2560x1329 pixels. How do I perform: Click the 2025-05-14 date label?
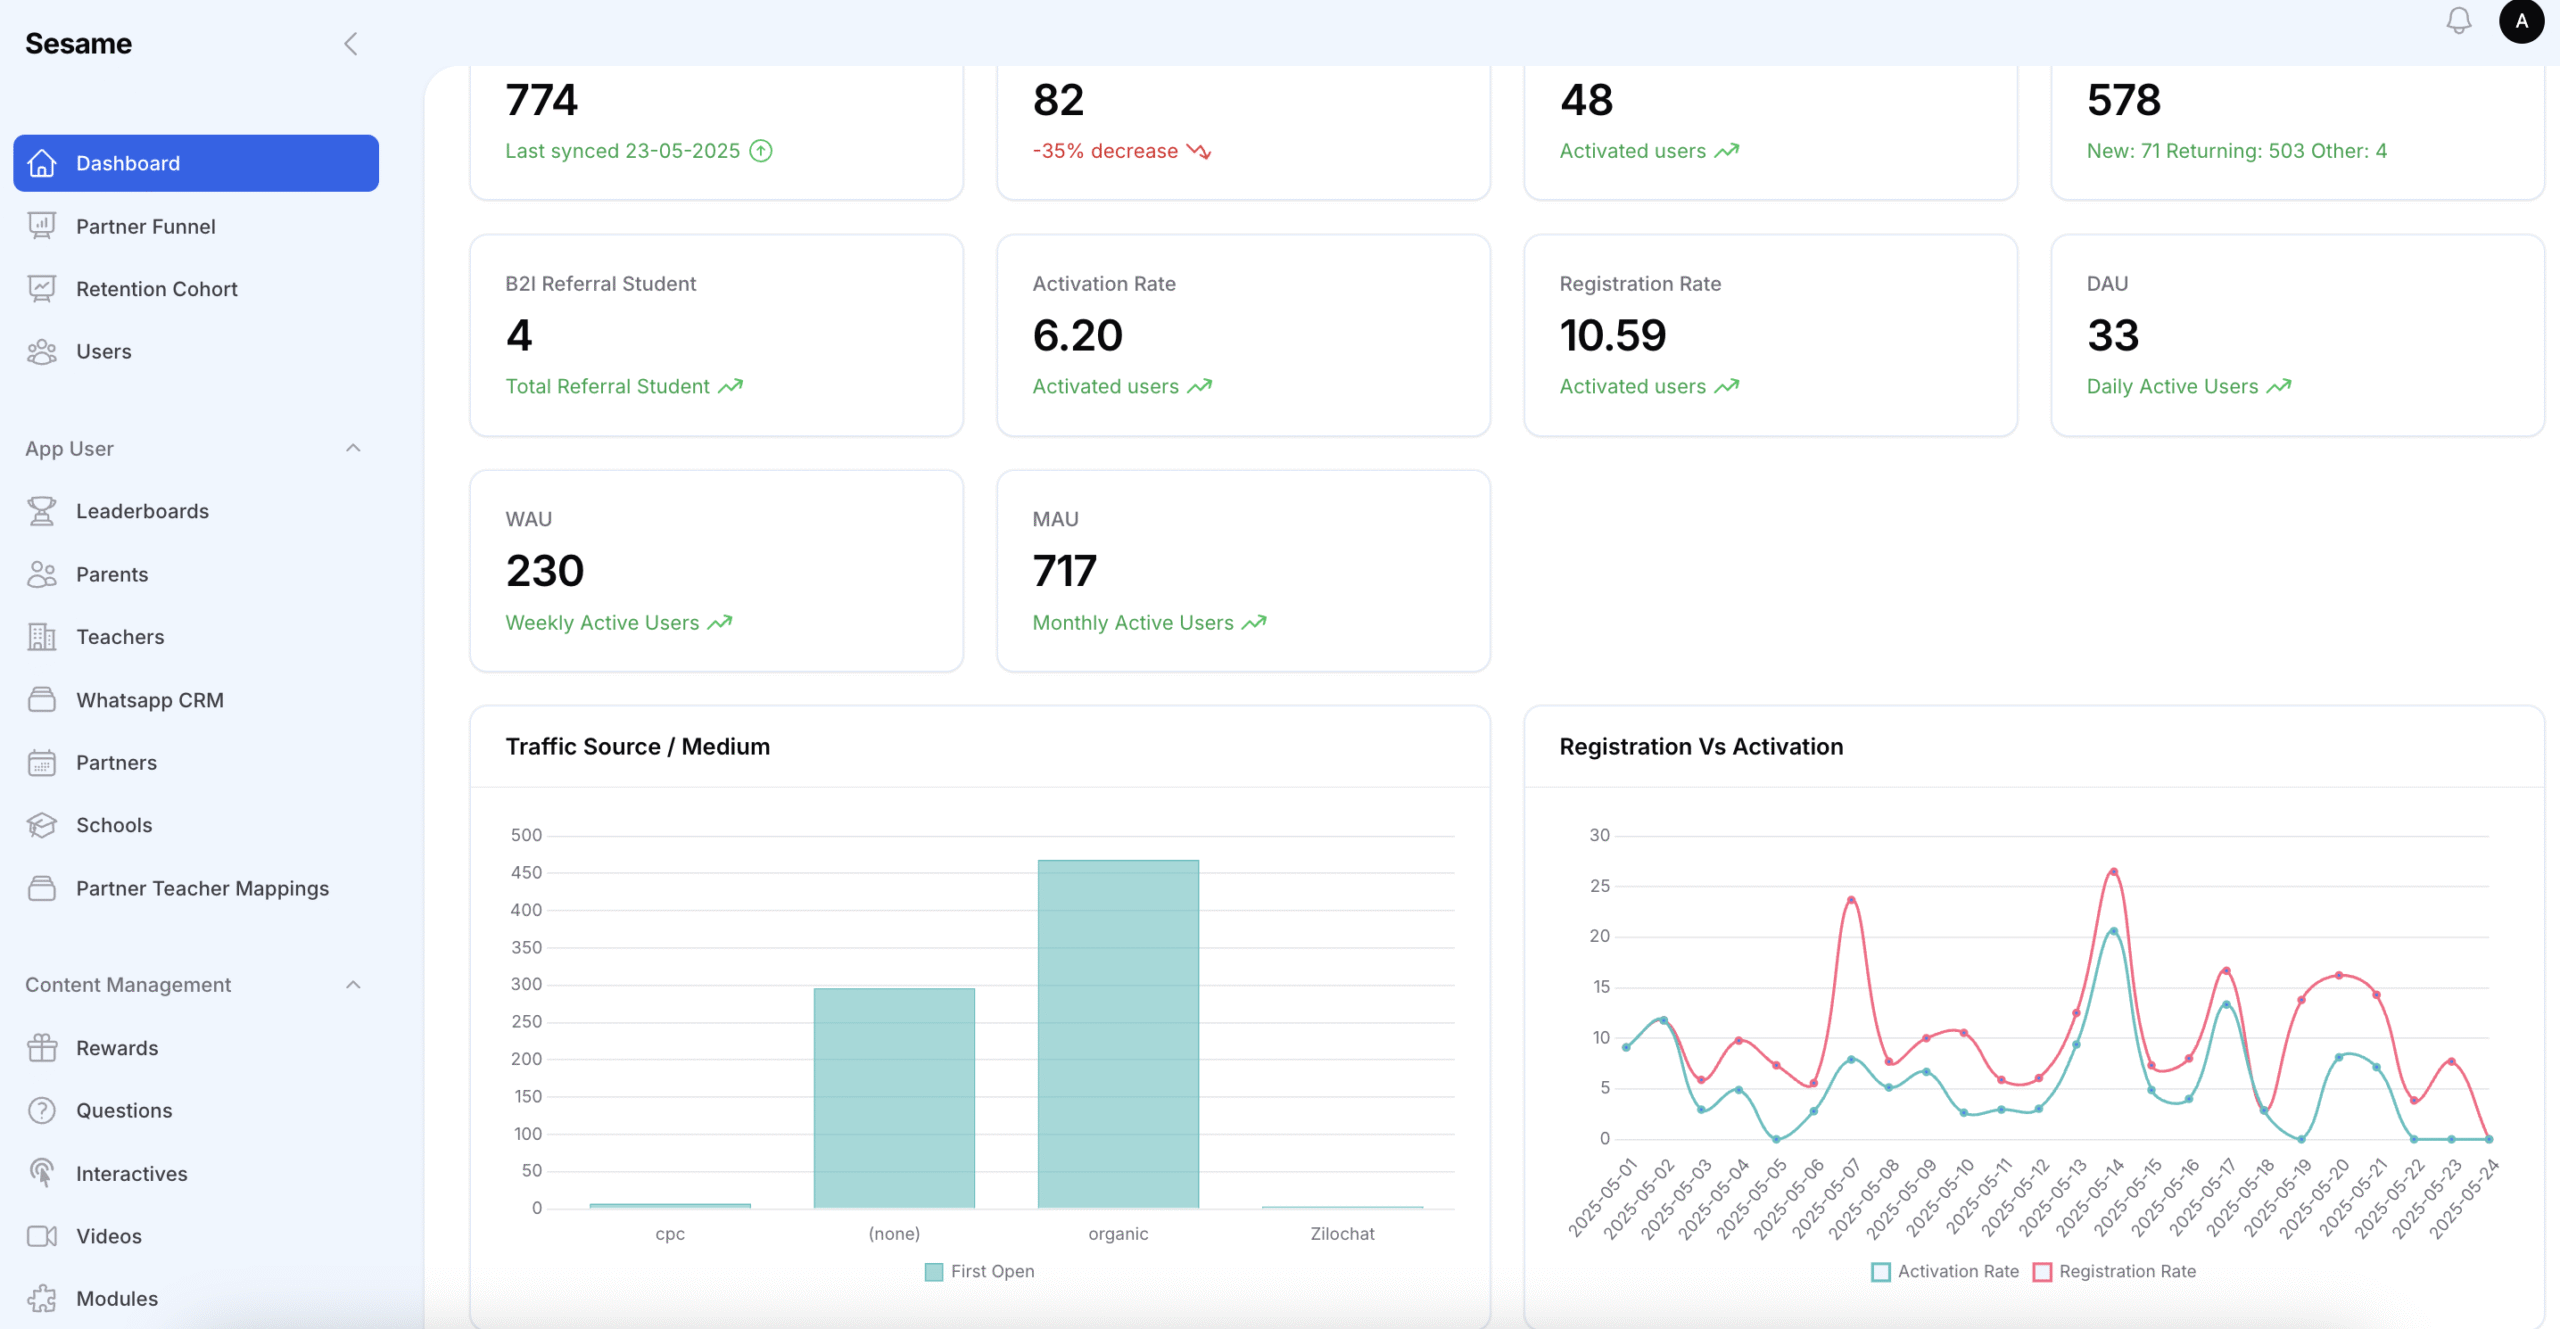[2090, 1199]
